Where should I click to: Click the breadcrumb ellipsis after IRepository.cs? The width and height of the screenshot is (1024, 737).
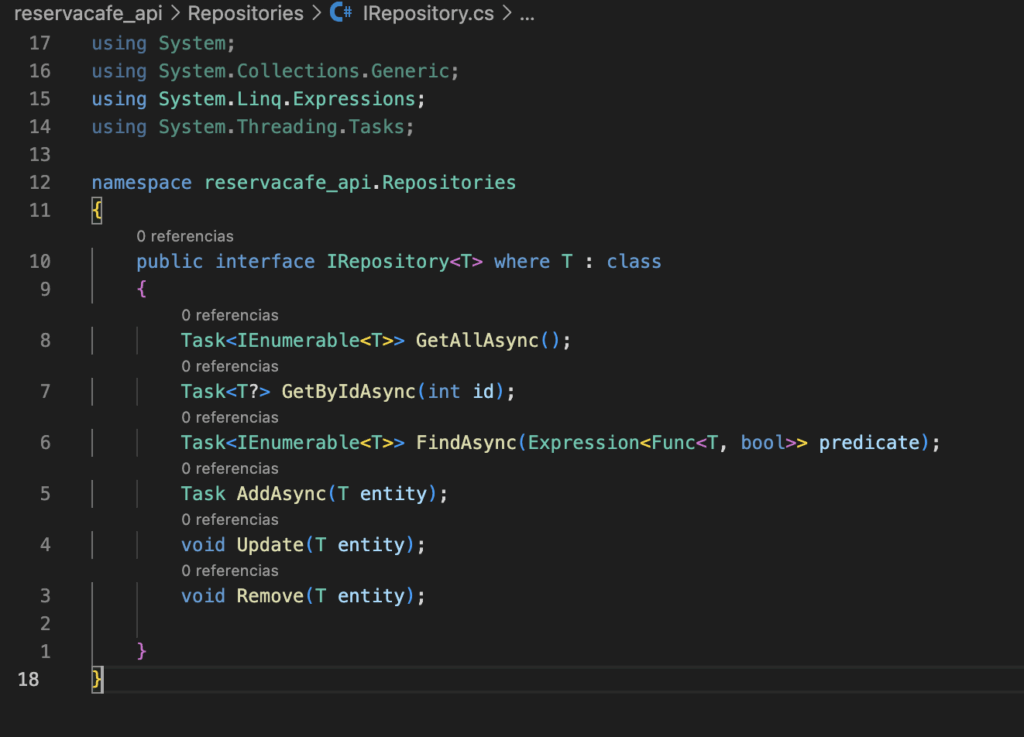527,14
